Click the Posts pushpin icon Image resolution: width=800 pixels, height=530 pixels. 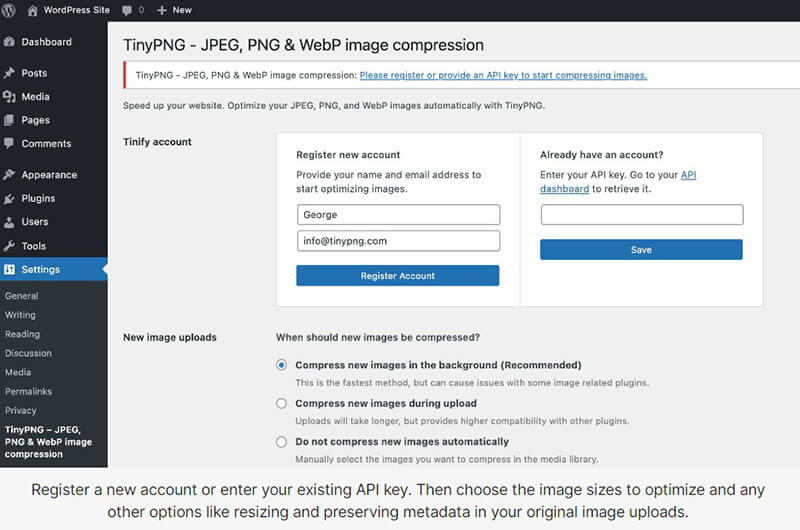(9, 73)
